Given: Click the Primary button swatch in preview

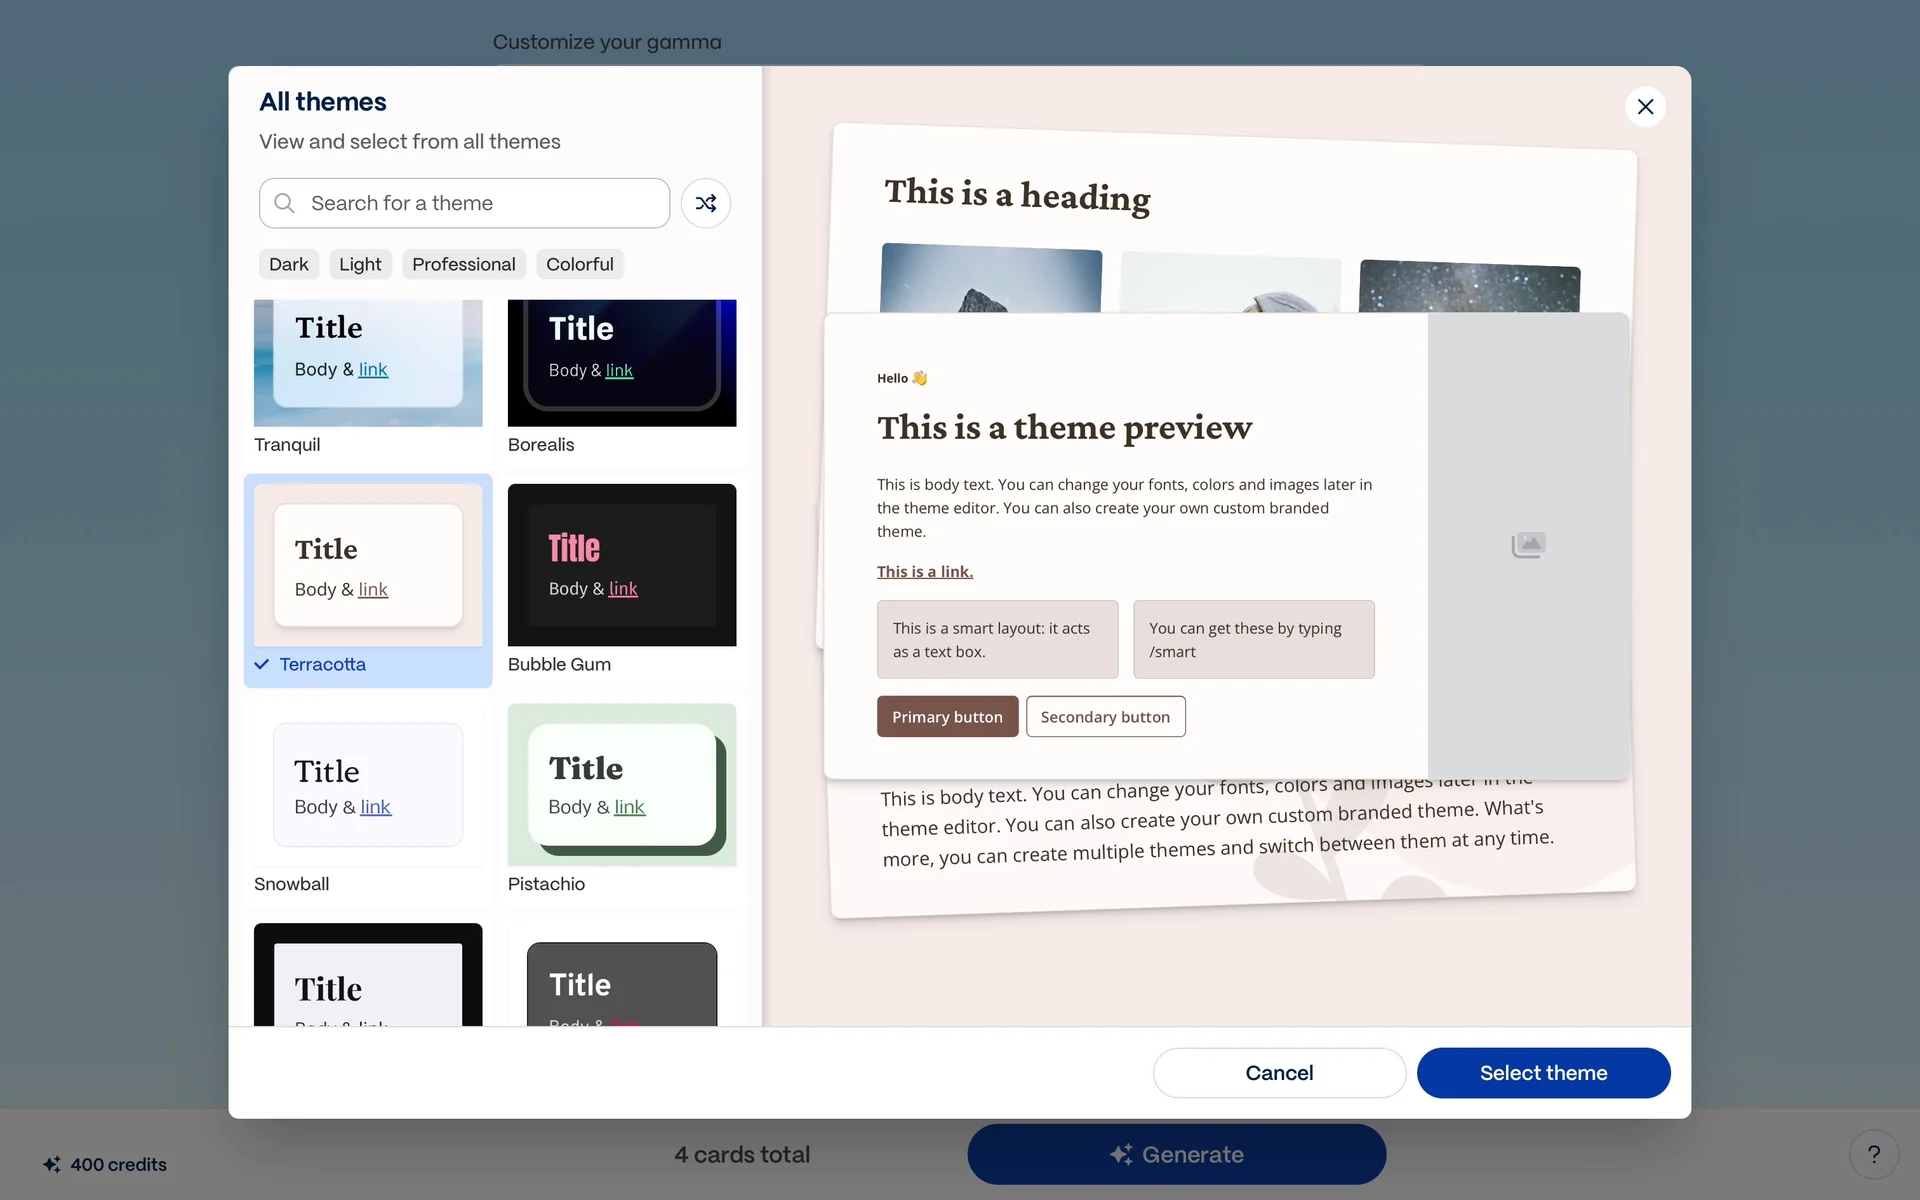Looking at the screenshot, I should point(947,717).
